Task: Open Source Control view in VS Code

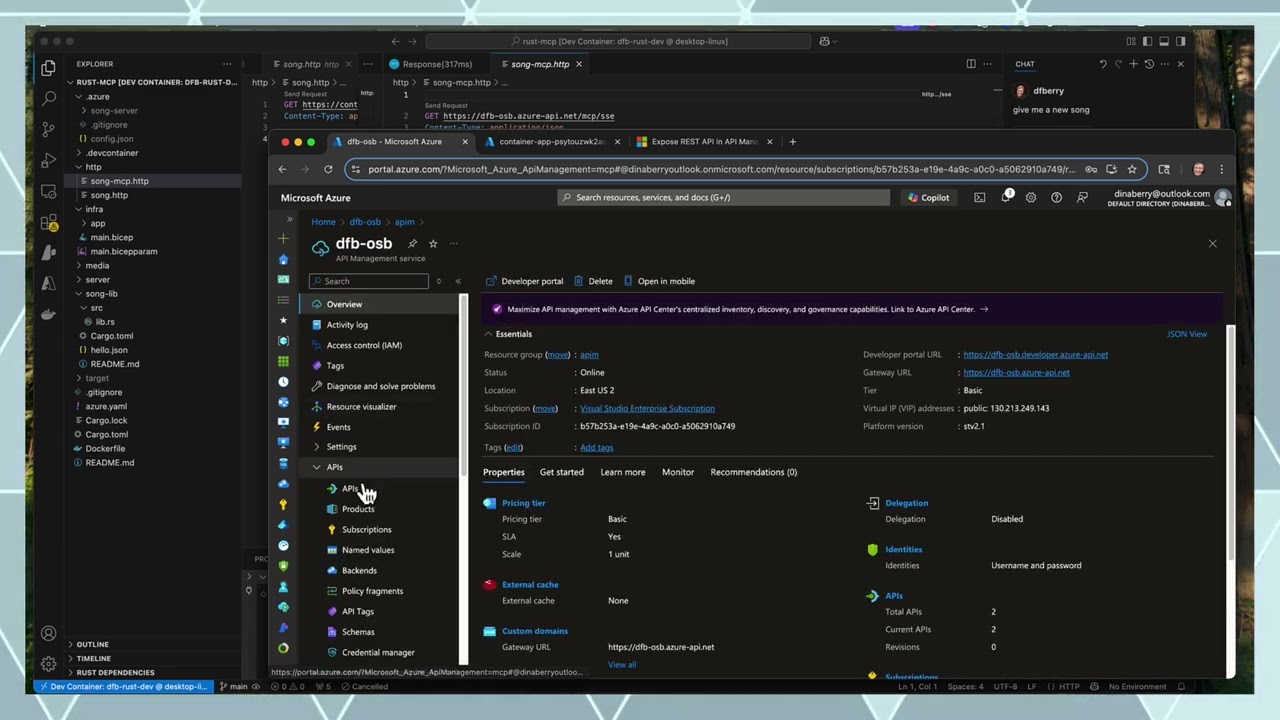Action: 48,130
